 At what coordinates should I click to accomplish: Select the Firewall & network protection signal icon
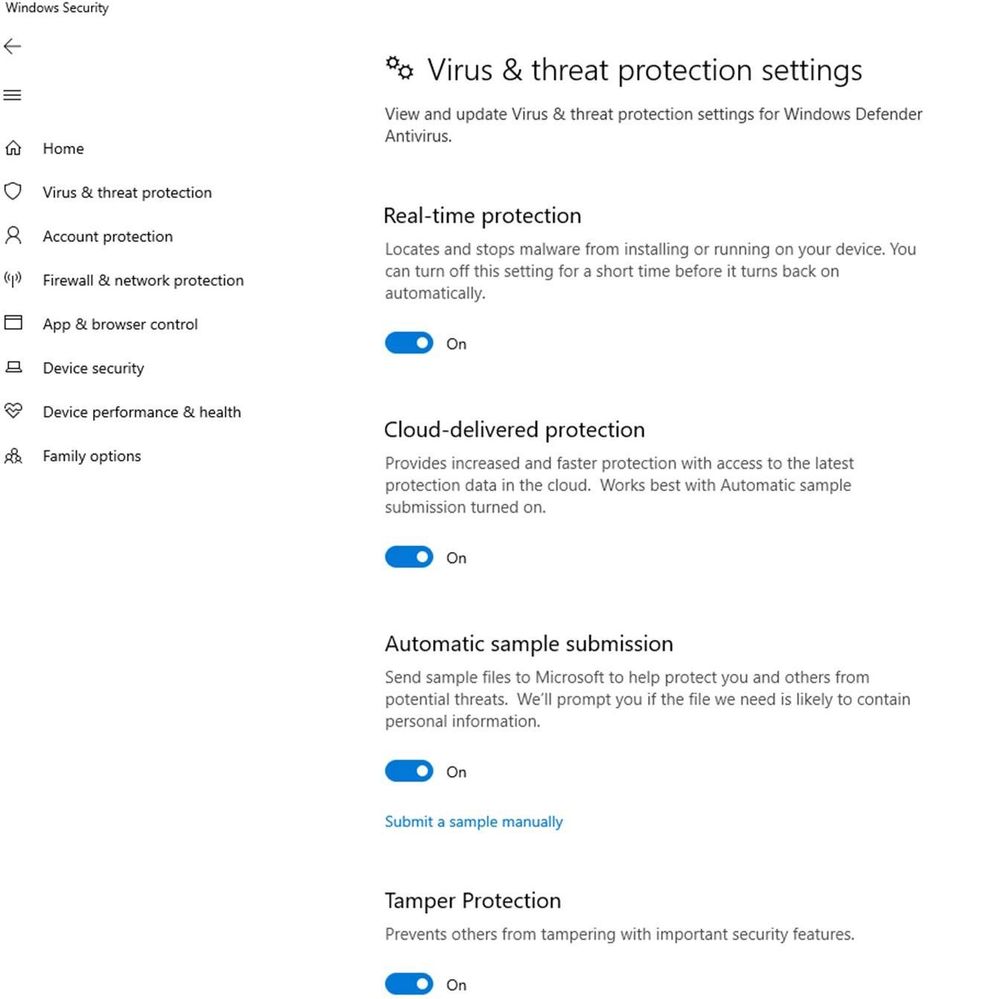coord(14,280)
